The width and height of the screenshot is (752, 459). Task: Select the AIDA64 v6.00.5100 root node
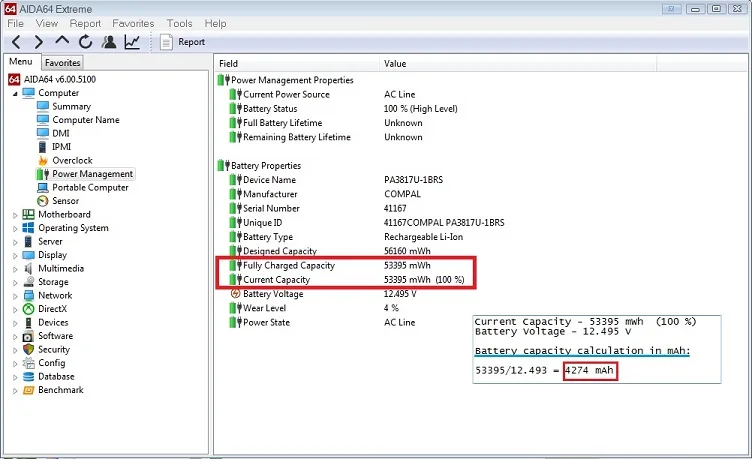tap(52, 79)
